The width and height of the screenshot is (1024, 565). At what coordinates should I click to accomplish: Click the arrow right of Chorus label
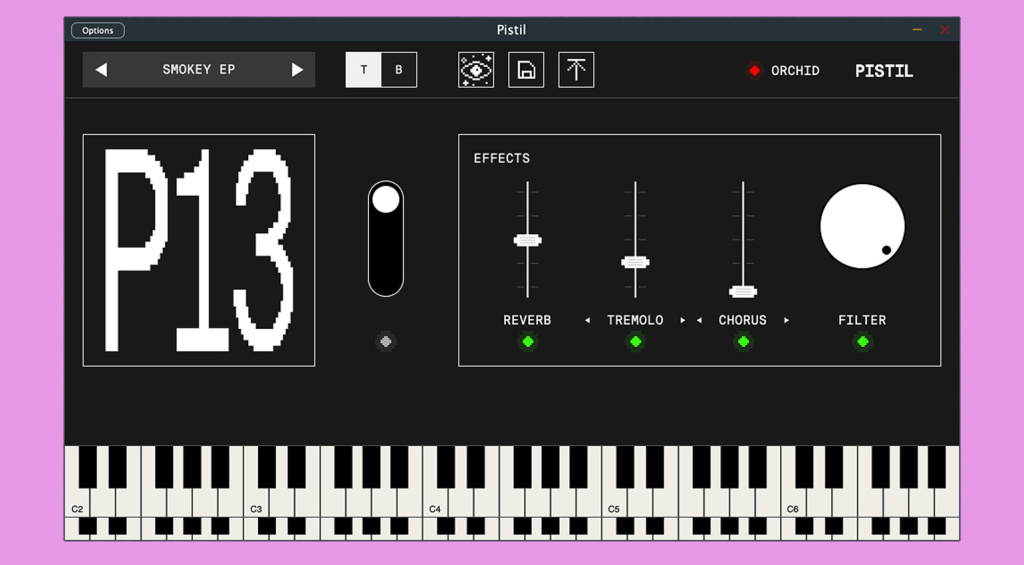click(x=787, y=321)
